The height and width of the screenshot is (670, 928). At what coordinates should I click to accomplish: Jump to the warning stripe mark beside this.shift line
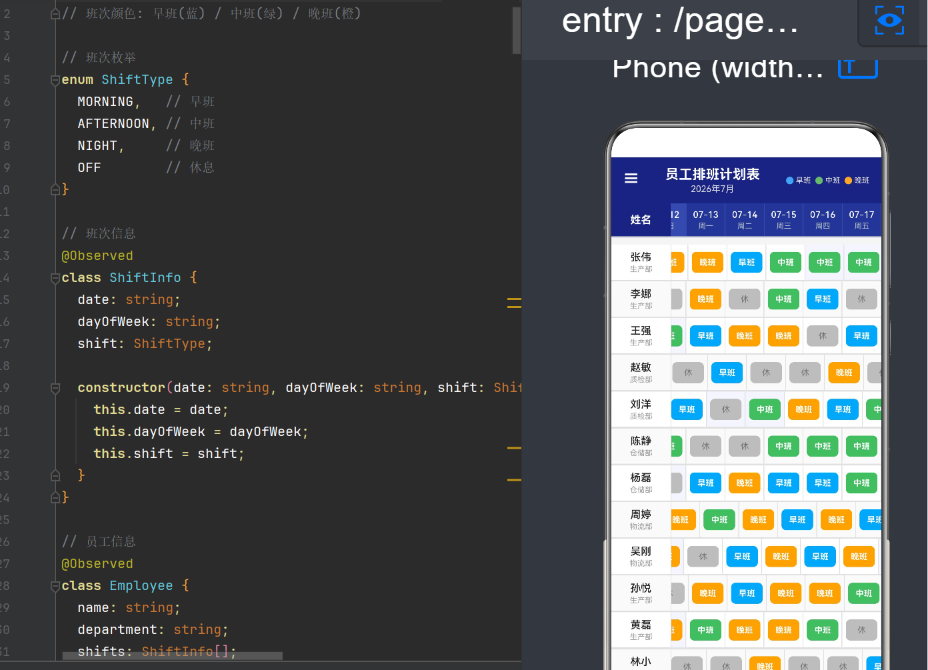coord(514,448)
